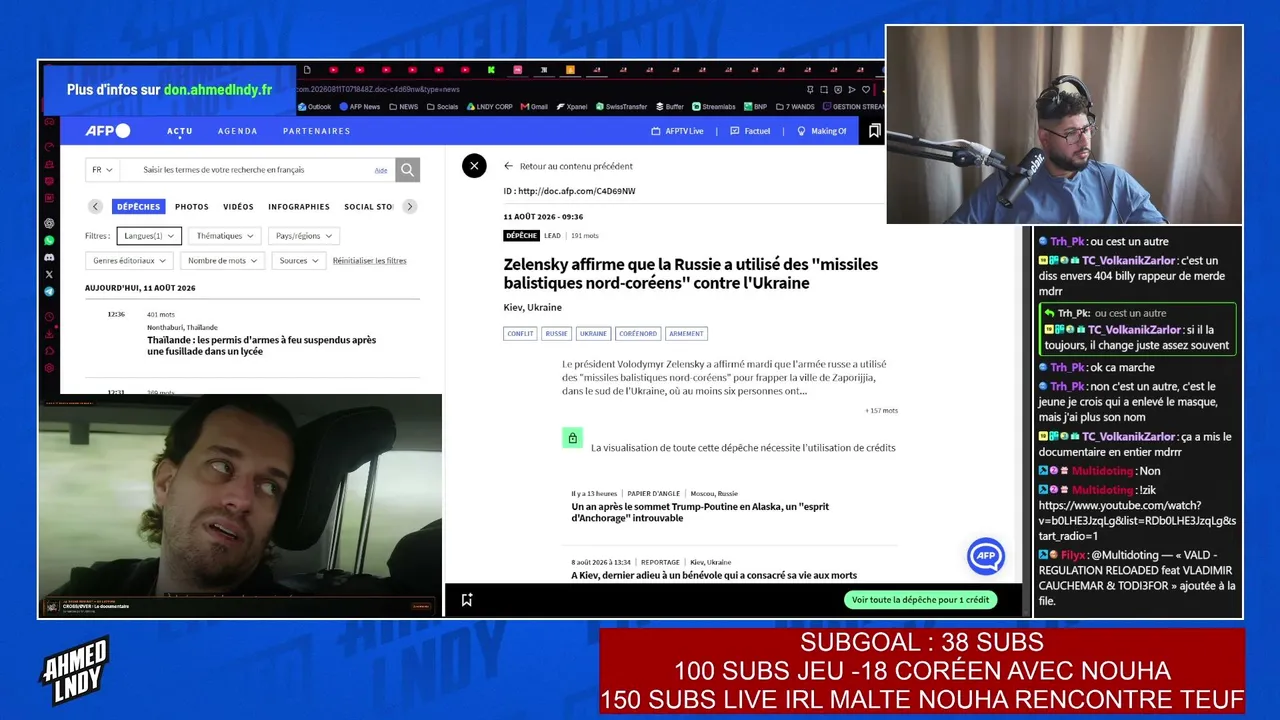Click Réinitialiser les filtres link

(370, 261)
